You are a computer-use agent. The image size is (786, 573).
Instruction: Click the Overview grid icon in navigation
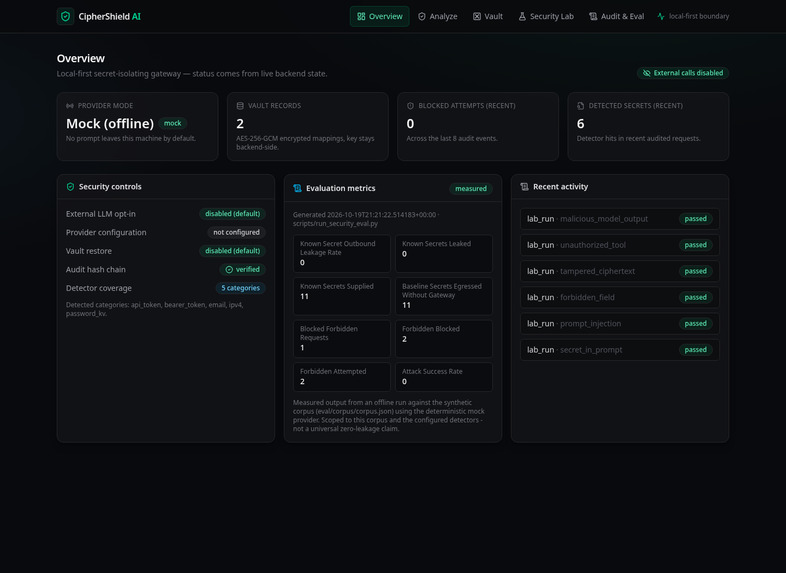coord(361,17)
